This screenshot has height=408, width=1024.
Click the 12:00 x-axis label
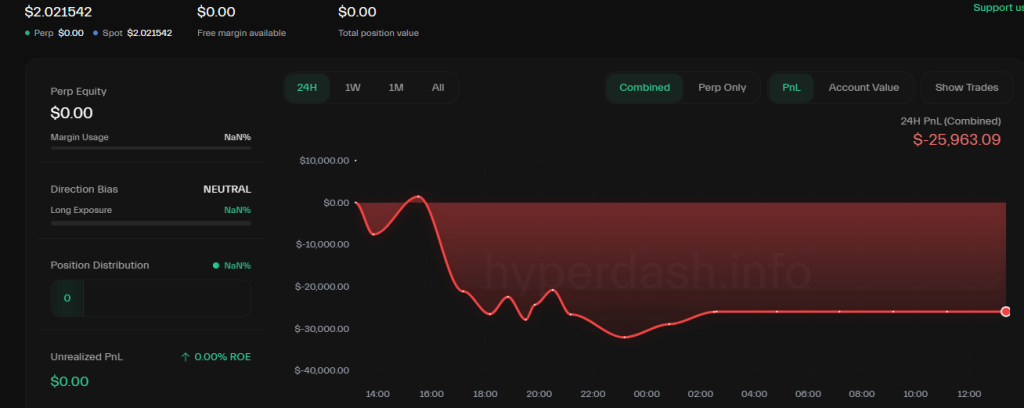tap(969, 394)
